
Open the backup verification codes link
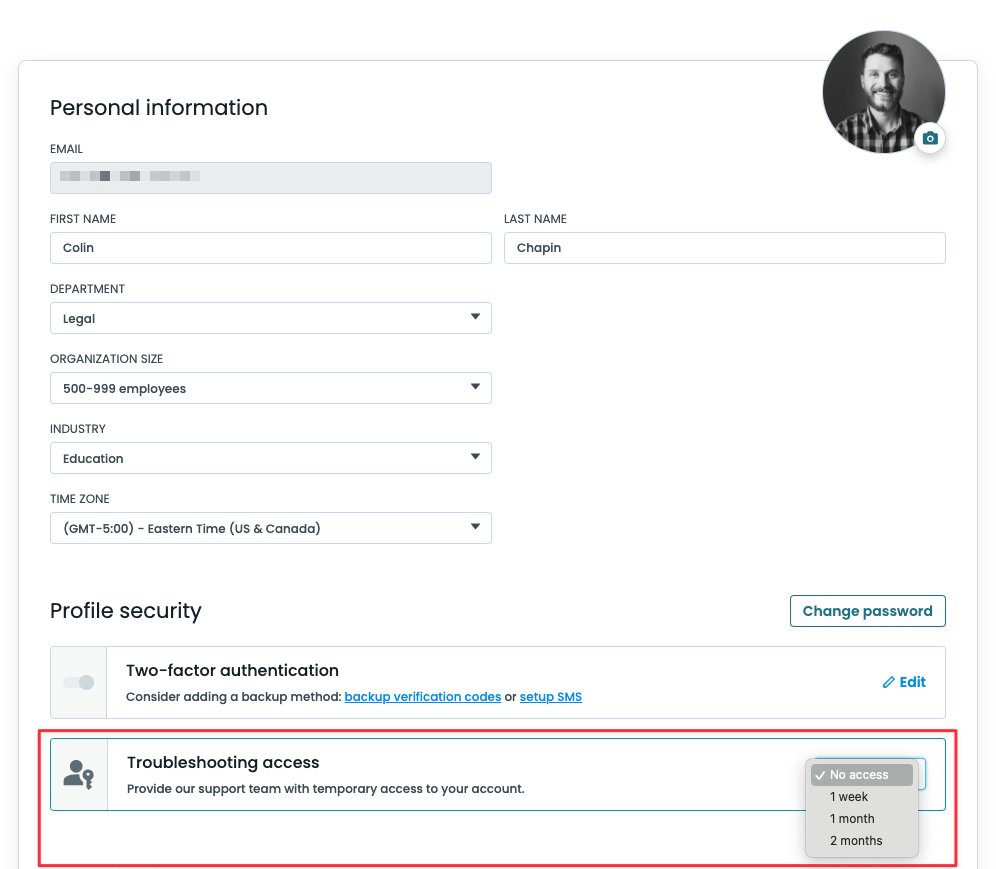click(x=423, y=697)
